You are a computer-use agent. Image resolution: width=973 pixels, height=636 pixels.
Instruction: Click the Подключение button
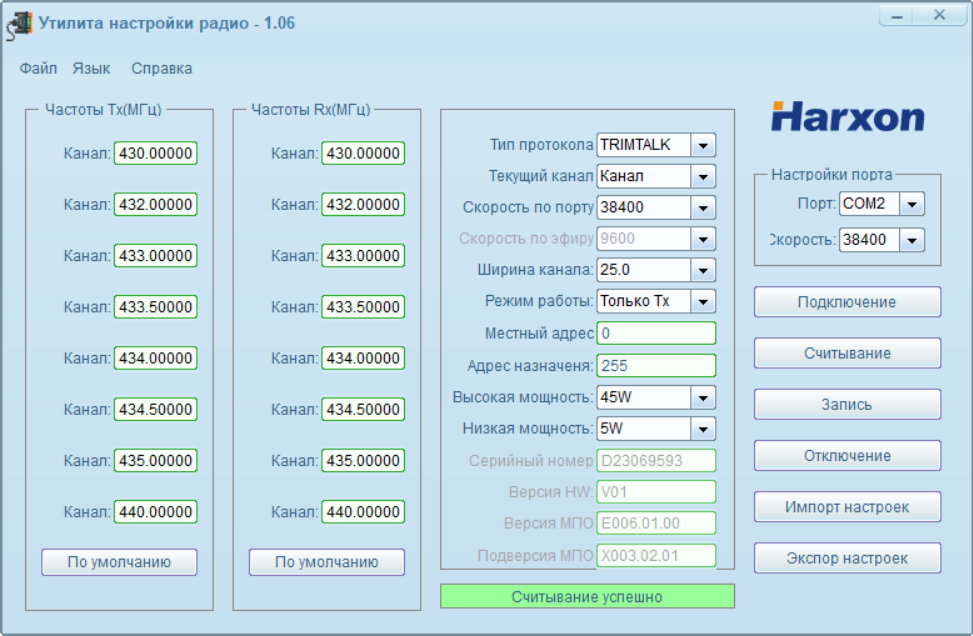tap(847, 302)
